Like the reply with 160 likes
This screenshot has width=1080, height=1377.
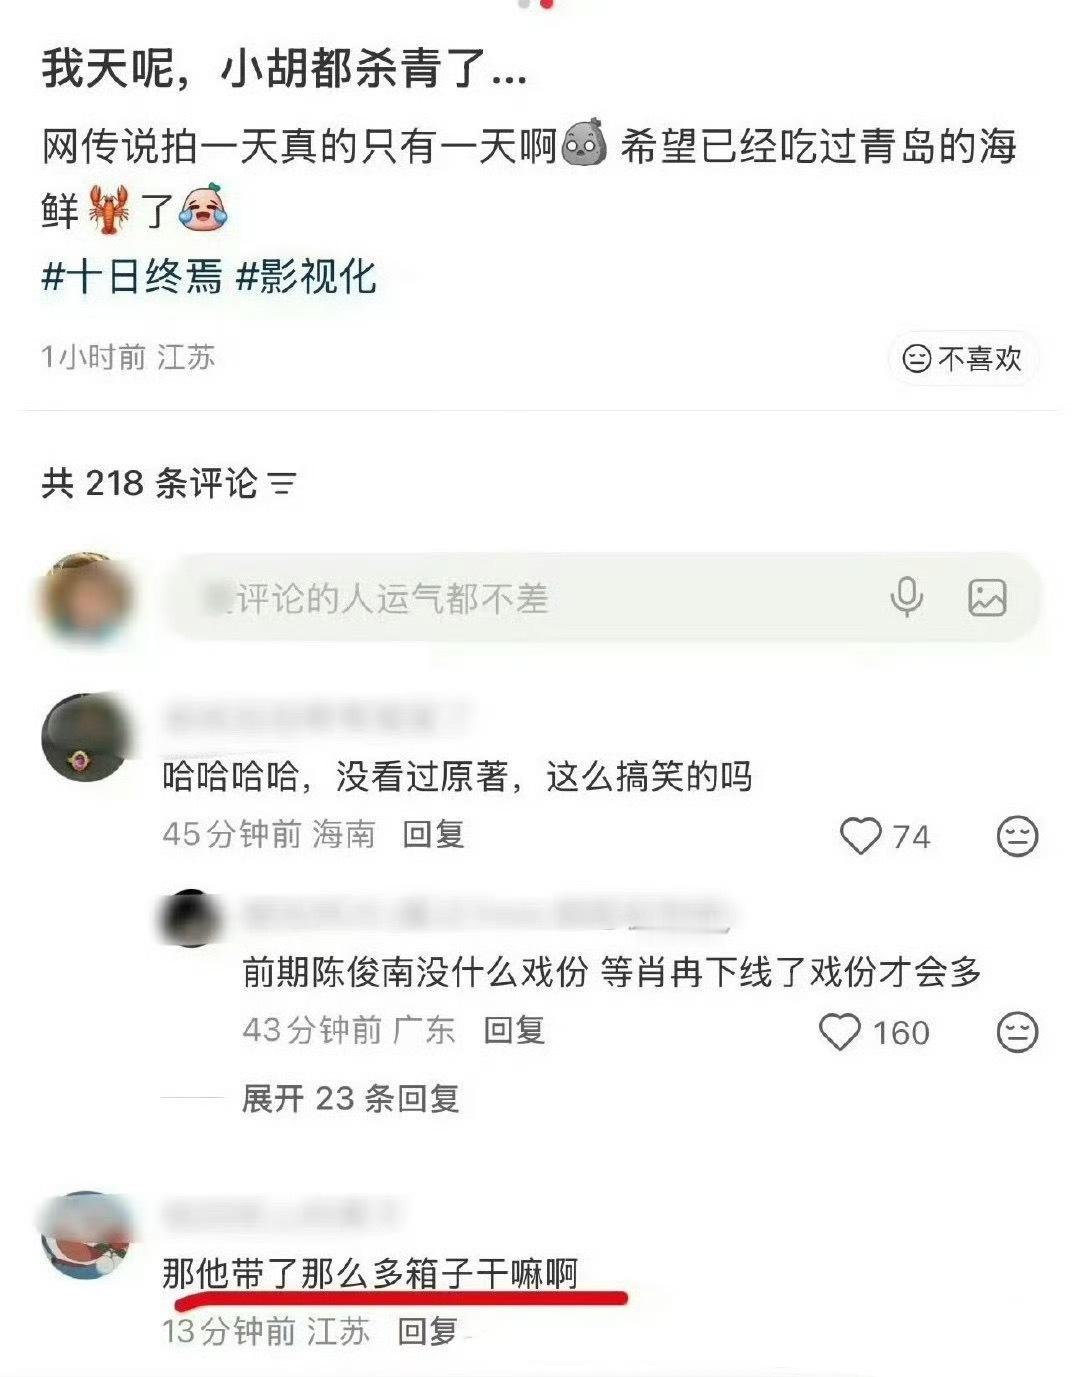tap(840, 1032)
